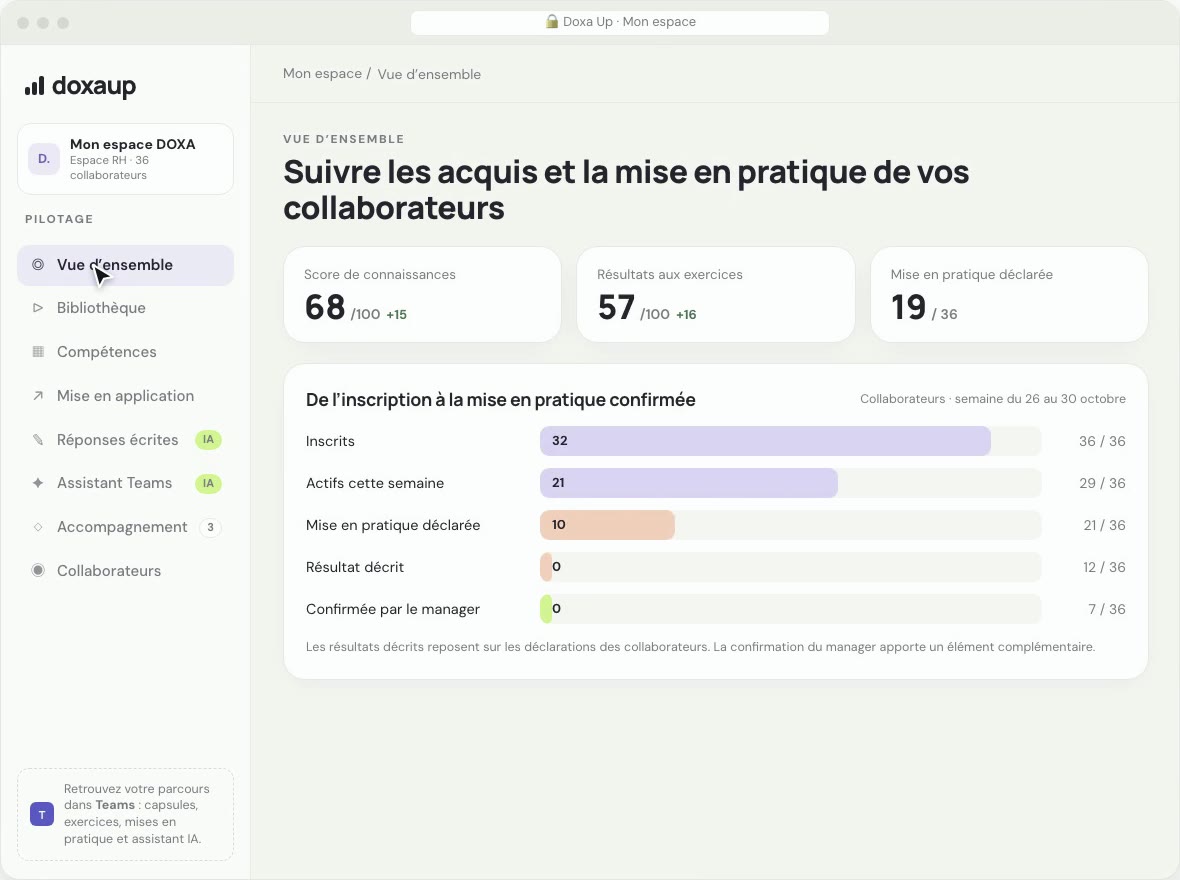Click the arrow icon beside Mise en application

(x=38, y=396)
